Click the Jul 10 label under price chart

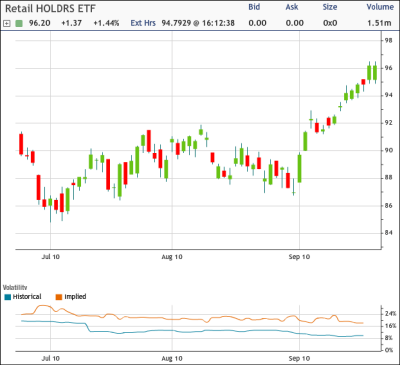click(51, 257)
